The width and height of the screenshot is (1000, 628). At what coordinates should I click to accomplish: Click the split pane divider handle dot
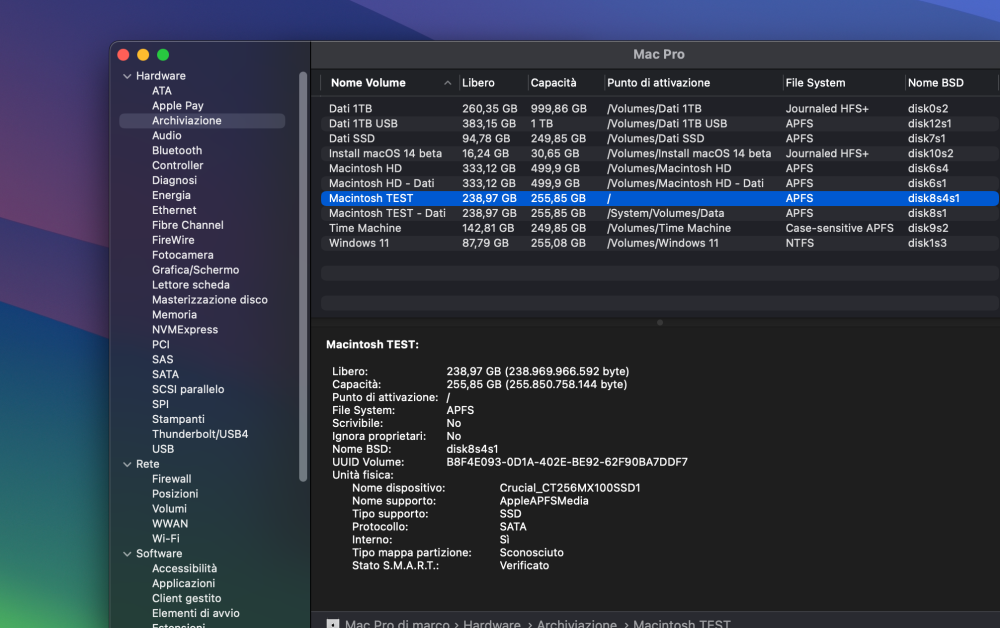(x=659, y=323)
